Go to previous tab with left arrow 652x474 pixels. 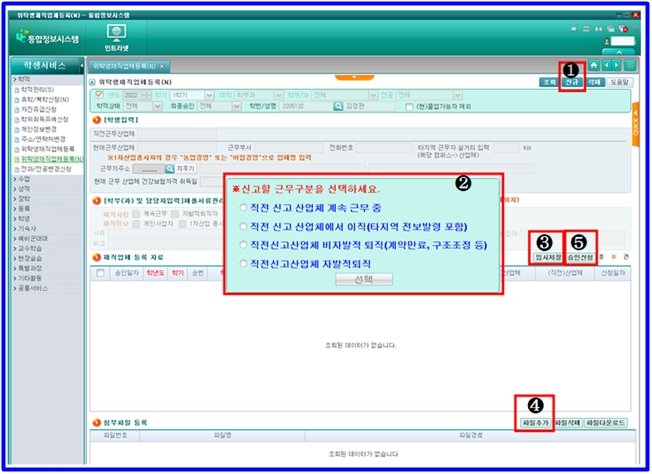(607, 65)
